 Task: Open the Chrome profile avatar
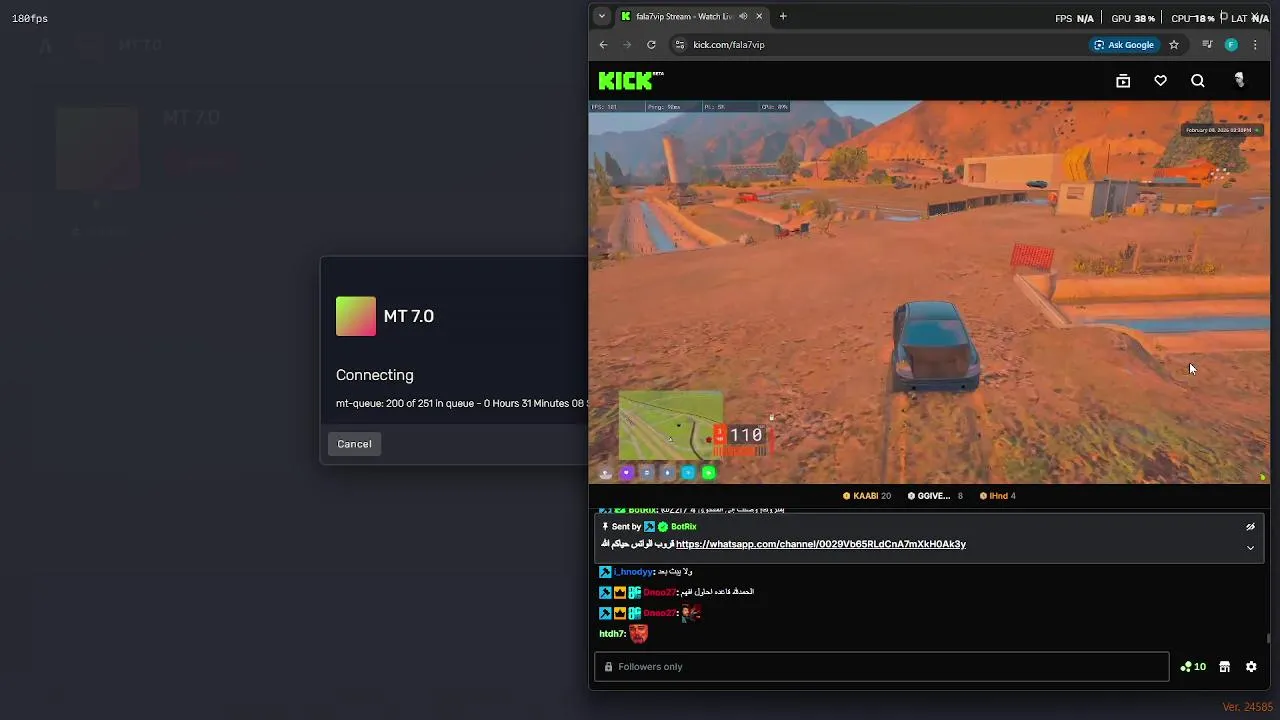pos(1231,45)
